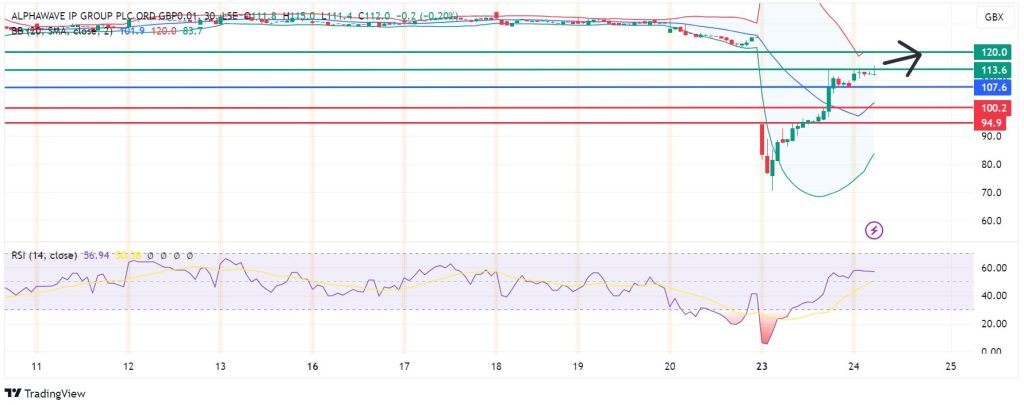The width and height of the screenshot is (1024, 405).
Task: Select the 94.9 red price label
Action: 990,123
